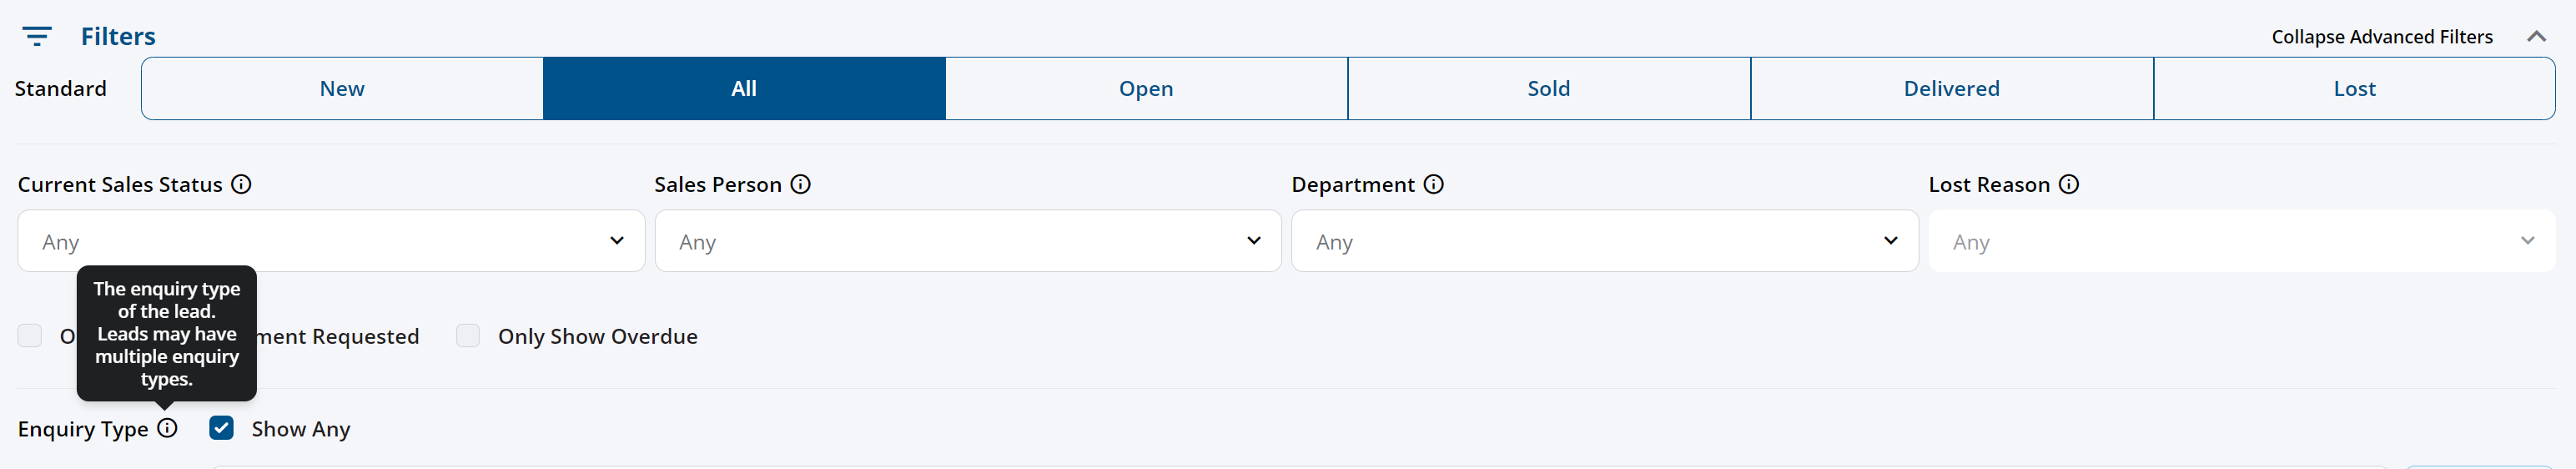Viewport: 2576px width, 469px height.
Task: Select the Sold filter tab
Action: [x=1549, y=89]
